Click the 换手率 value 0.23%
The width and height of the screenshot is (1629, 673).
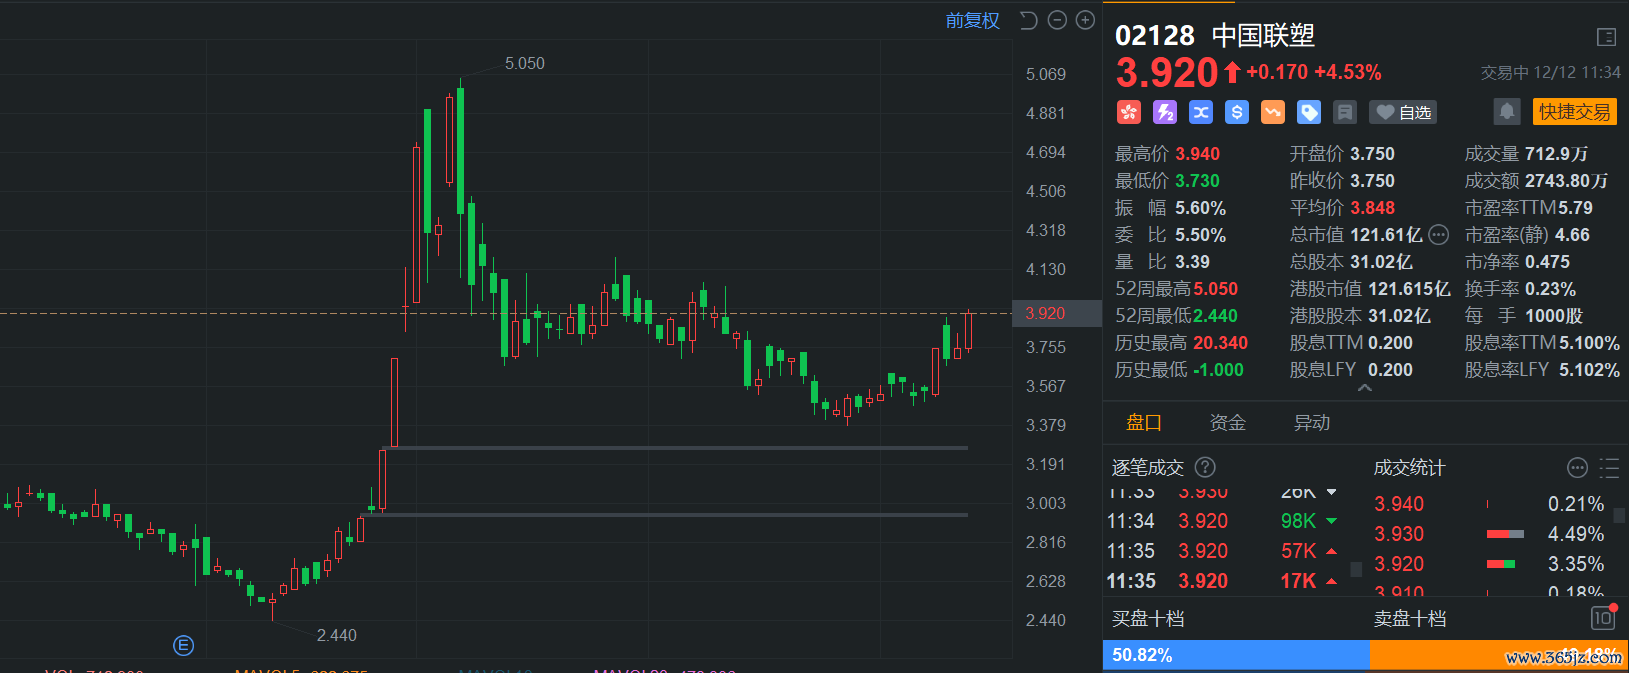pyautogui.click(x=1551, y=289)
